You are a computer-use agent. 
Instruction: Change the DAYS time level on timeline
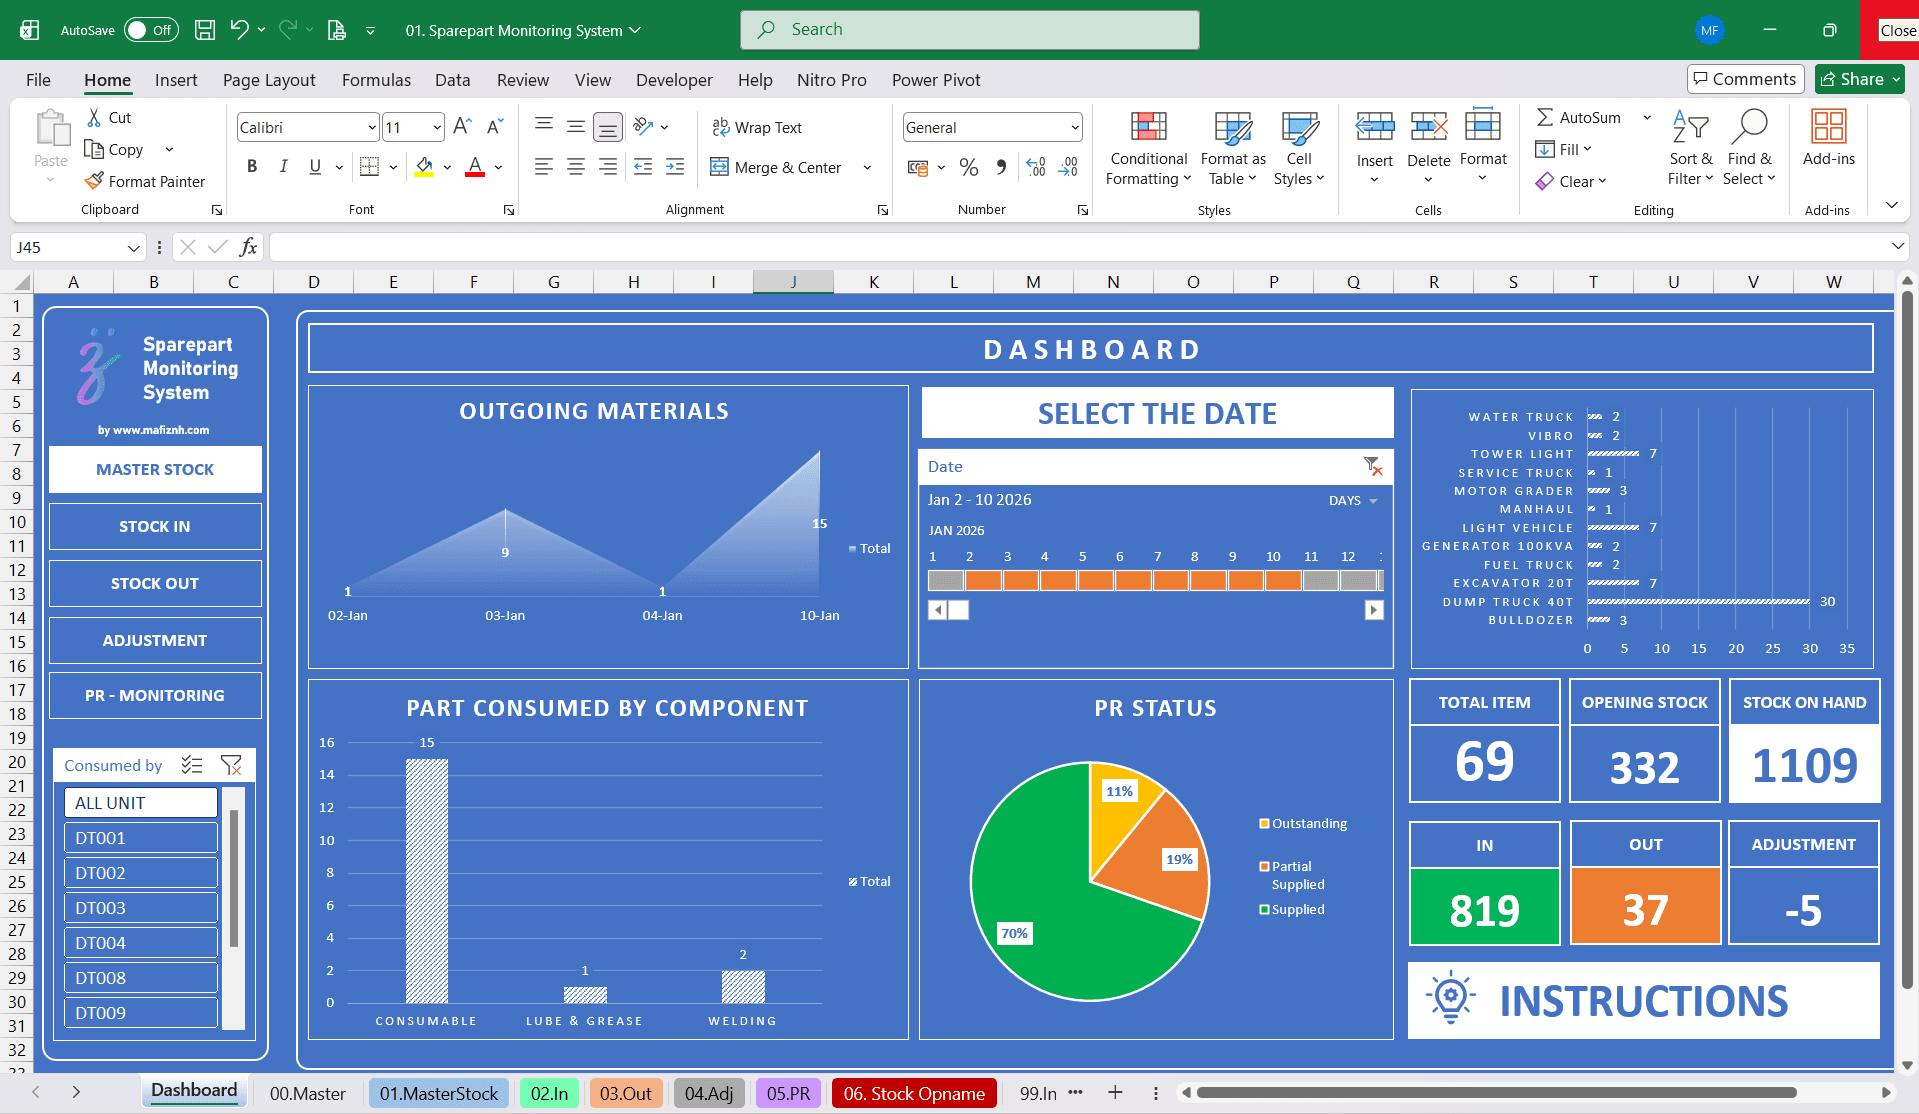pos(1353,500)
